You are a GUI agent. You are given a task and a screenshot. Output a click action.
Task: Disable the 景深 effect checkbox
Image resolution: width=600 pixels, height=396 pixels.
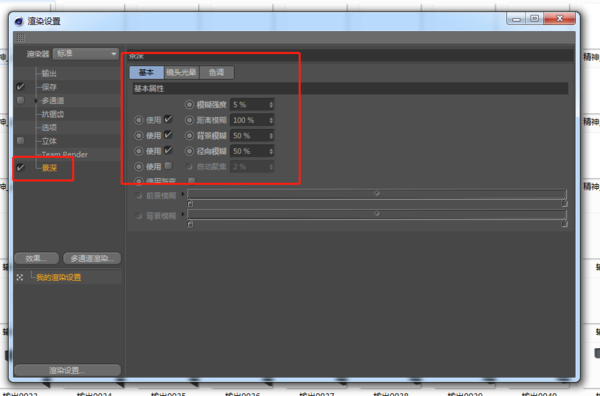coord(21,168)
